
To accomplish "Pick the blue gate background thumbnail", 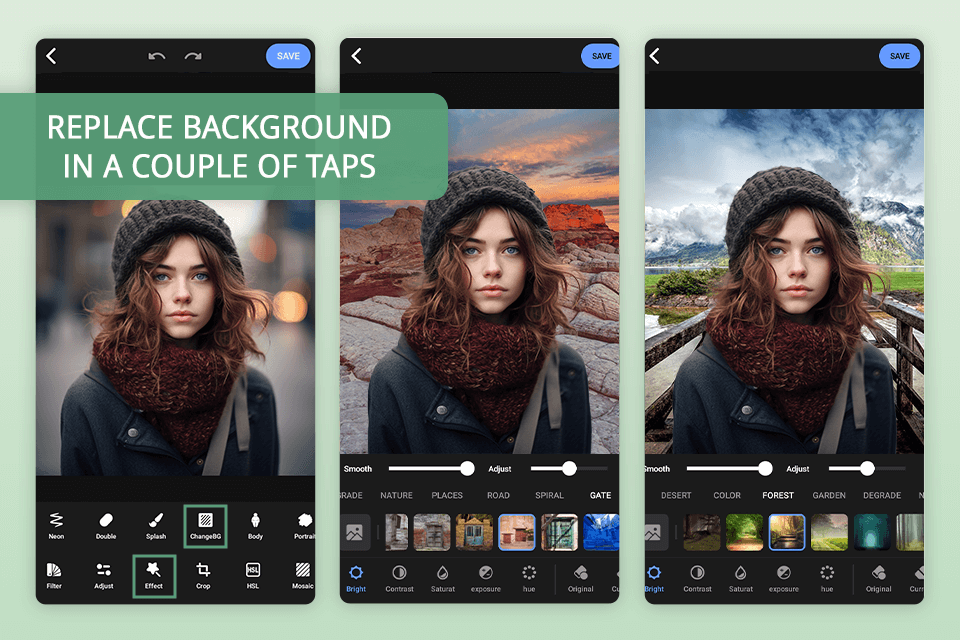I will coord(601,532).
